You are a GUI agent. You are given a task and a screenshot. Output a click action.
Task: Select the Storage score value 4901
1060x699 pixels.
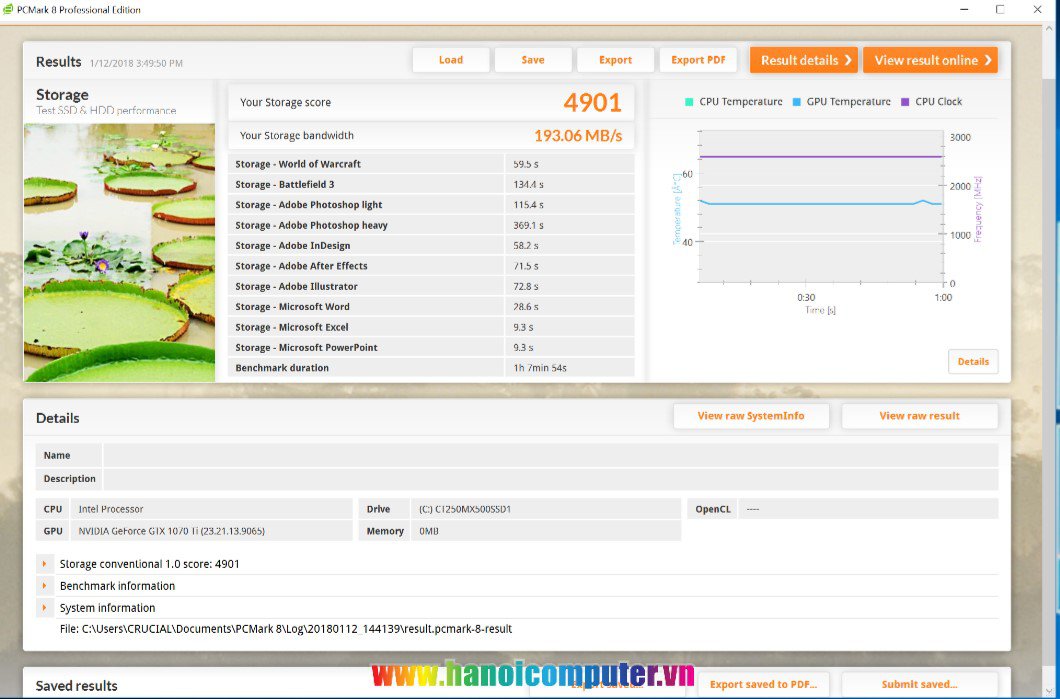[x=592, y=103]
